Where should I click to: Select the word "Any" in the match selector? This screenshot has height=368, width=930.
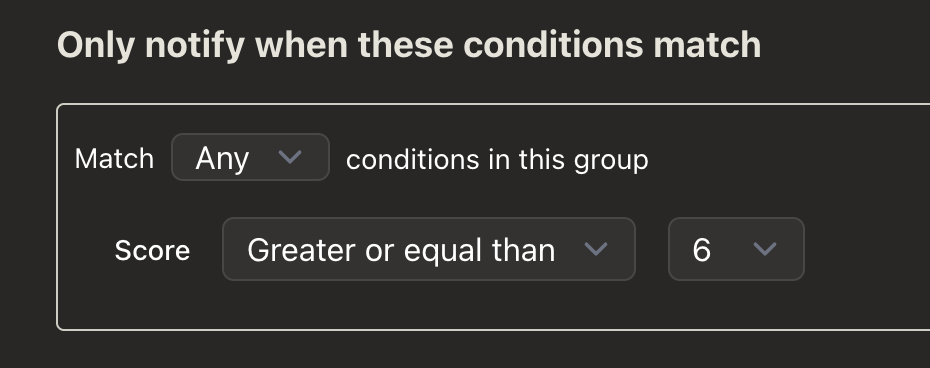click(x=222, y=158)
